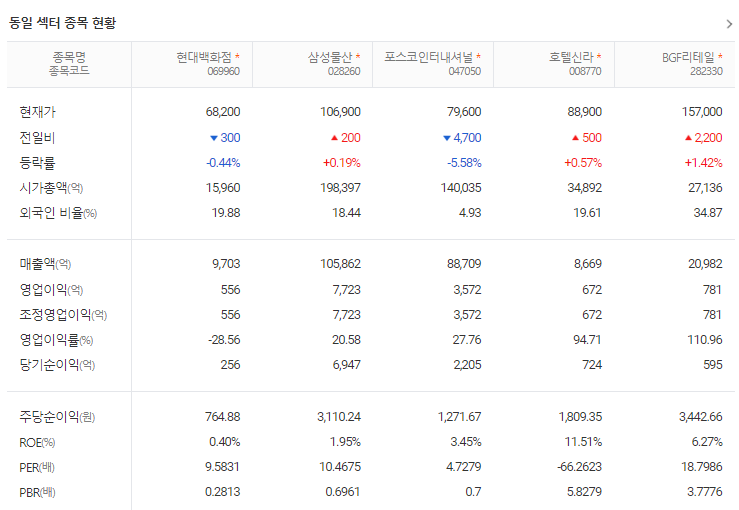739x510 pixels.
Task: Select PER value 9.5831
Action: (222, 467)
